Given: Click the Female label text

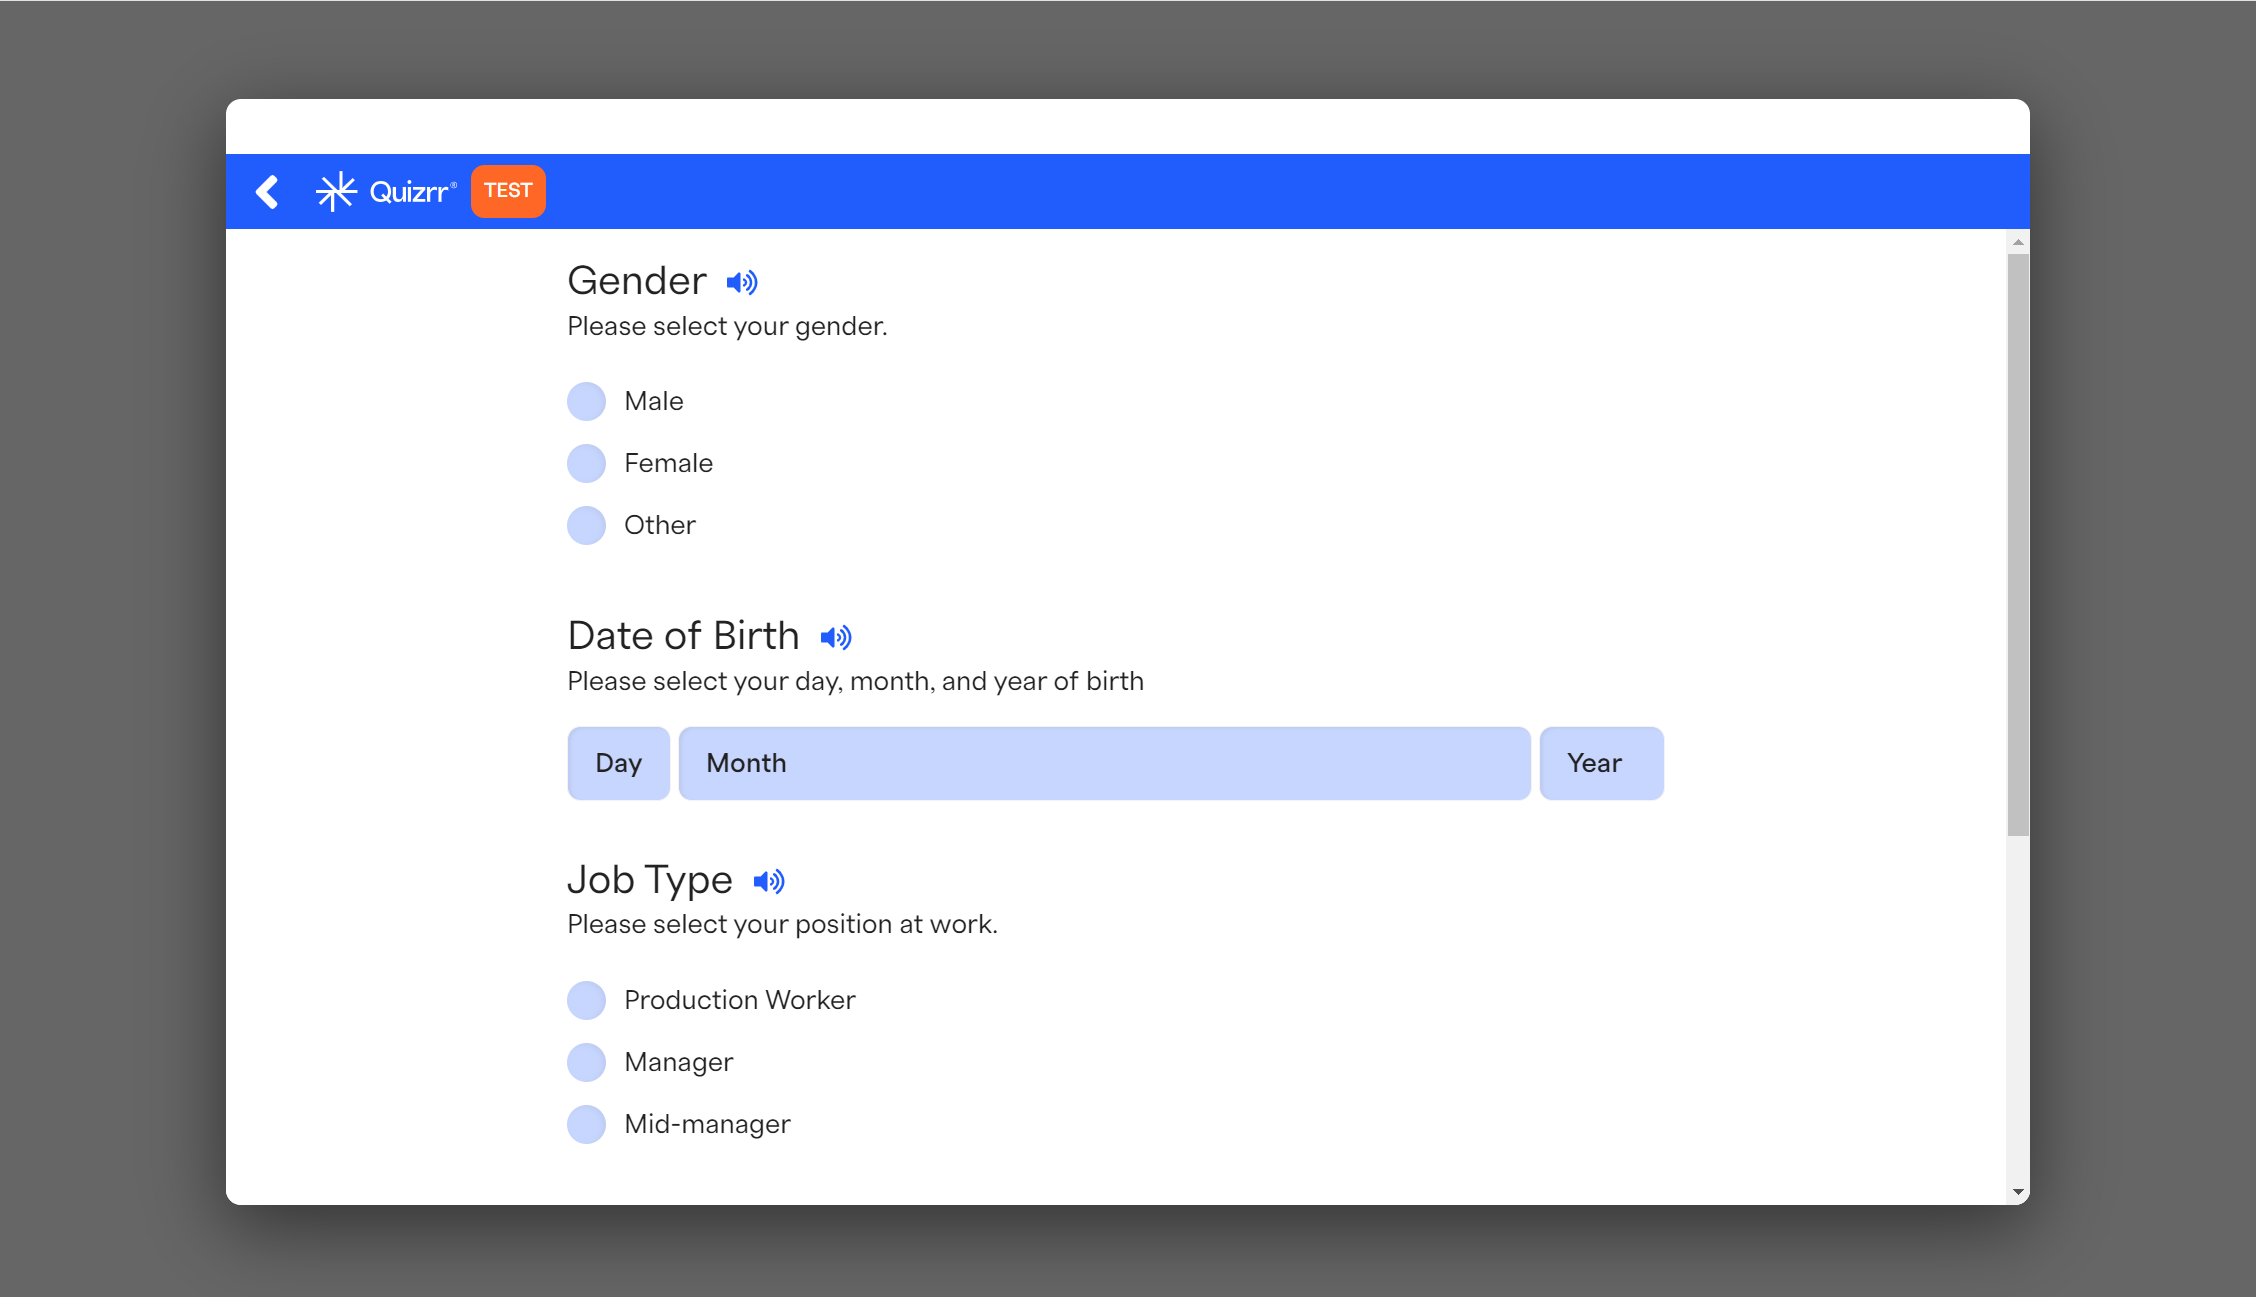Looking at the screenshot, I should pyautogui.click(x=668, y=463).
